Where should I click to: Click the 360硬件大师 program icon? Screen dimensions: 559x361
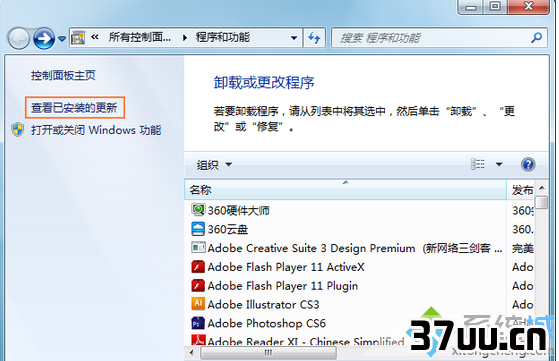tap(198, 210)
